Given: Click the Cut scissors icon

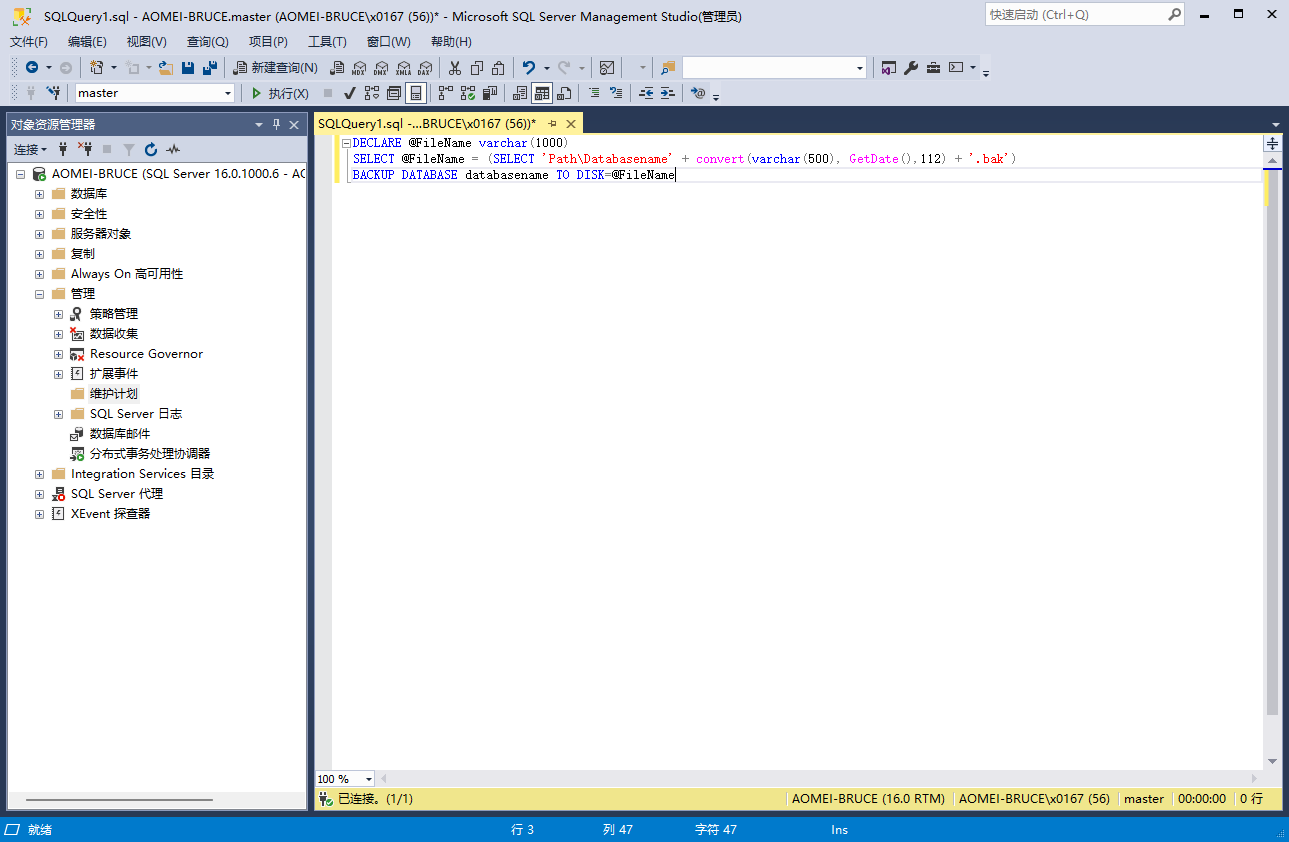Looking at the screenshot, I should coord(454,68).
